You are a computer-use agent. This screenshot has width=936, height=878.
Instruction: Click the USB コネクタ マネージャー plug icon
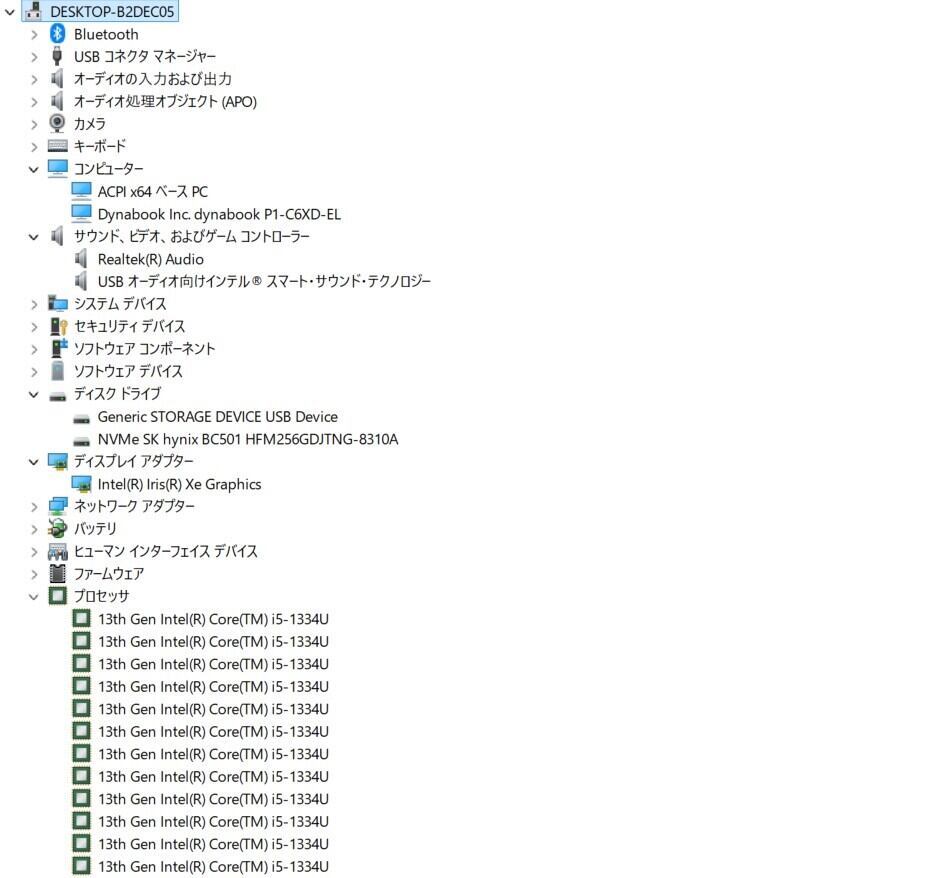tap(57, 56)
